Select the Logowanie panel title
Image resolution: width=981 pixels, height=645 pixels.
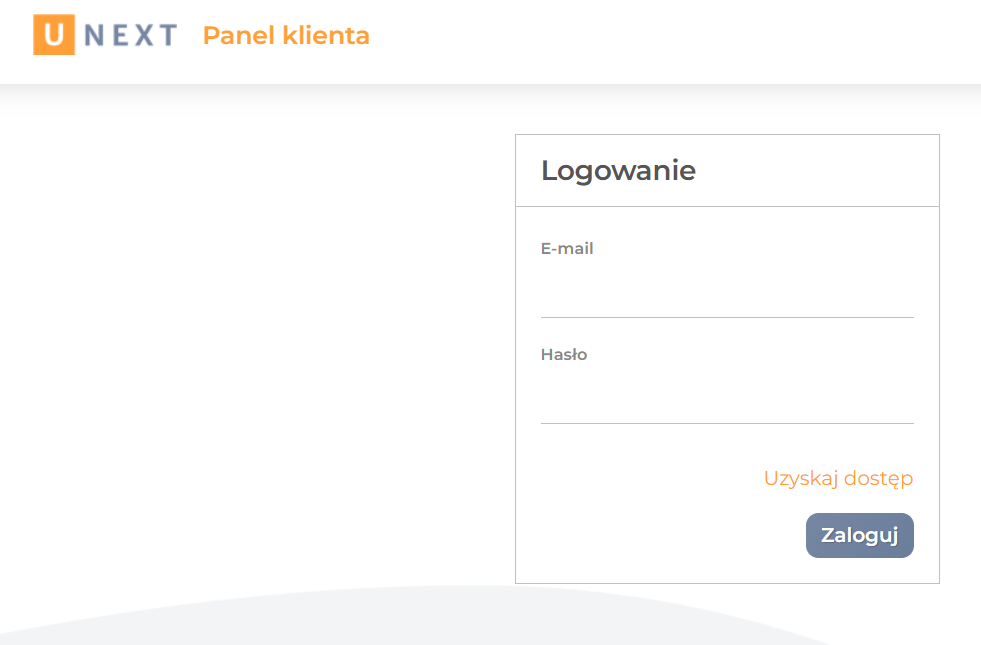618,170
